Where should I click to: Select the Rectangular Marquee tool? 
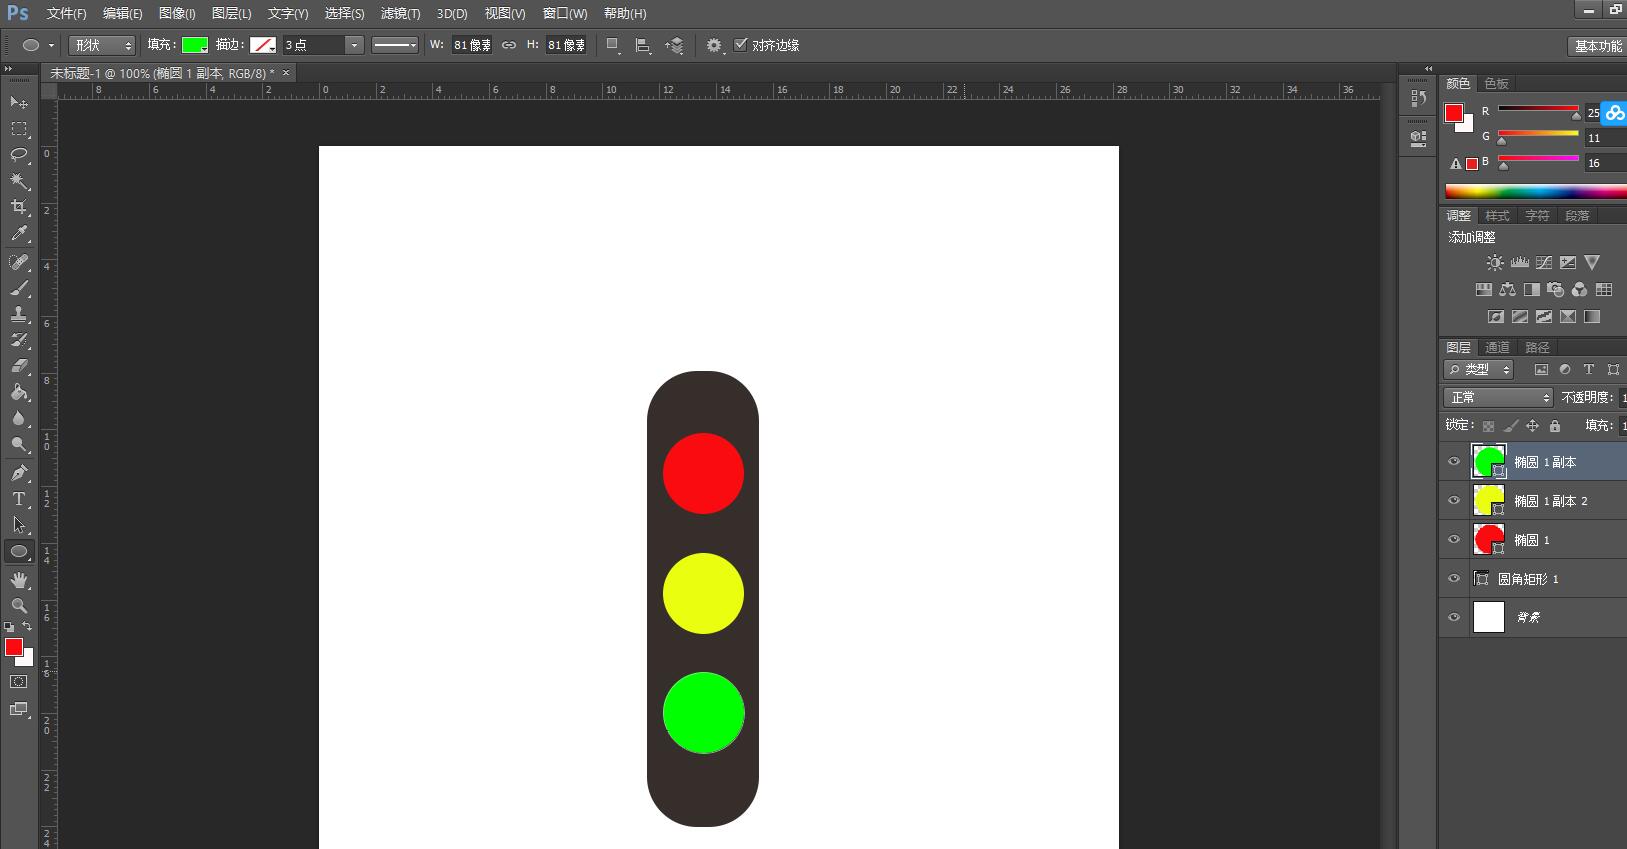[19, 129]
